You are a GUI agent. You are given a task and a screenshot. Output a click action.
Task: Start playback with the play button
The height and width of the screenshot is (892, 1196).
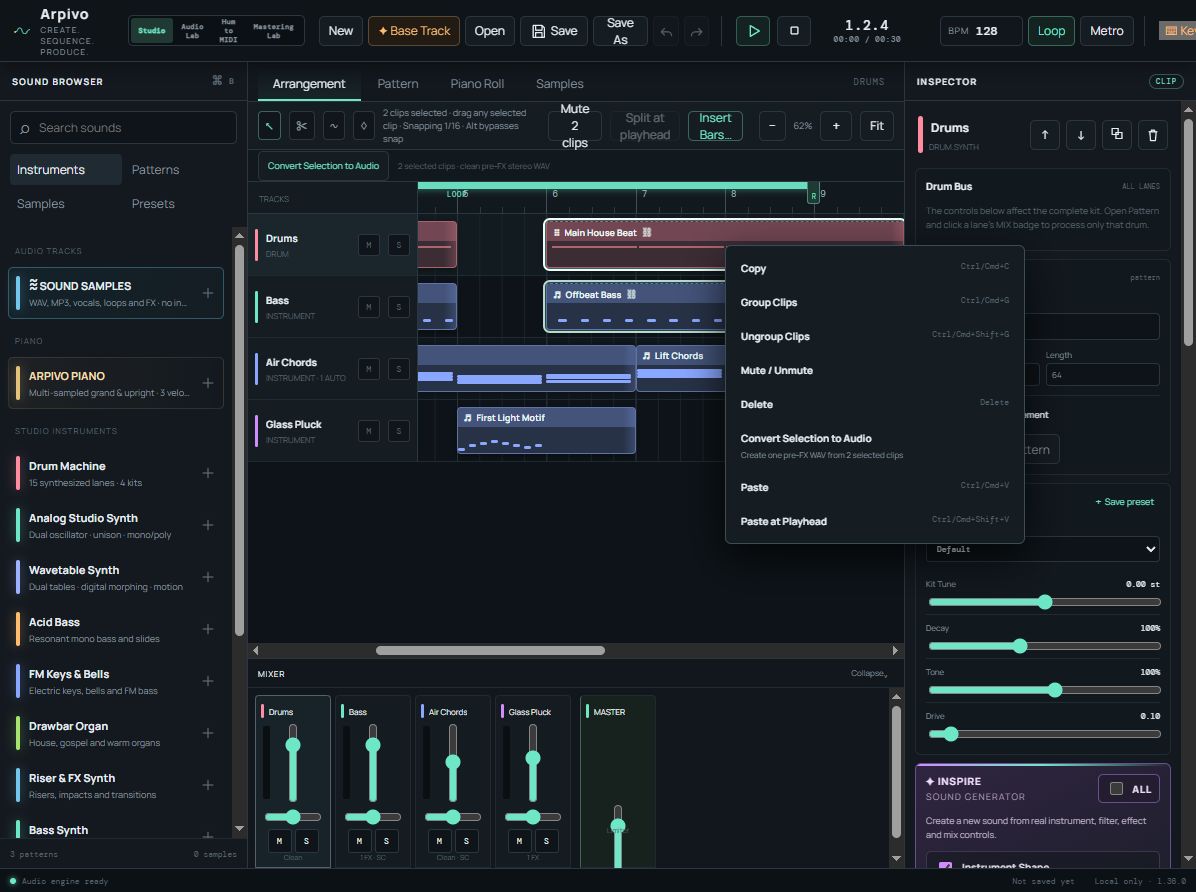(753, 31)
